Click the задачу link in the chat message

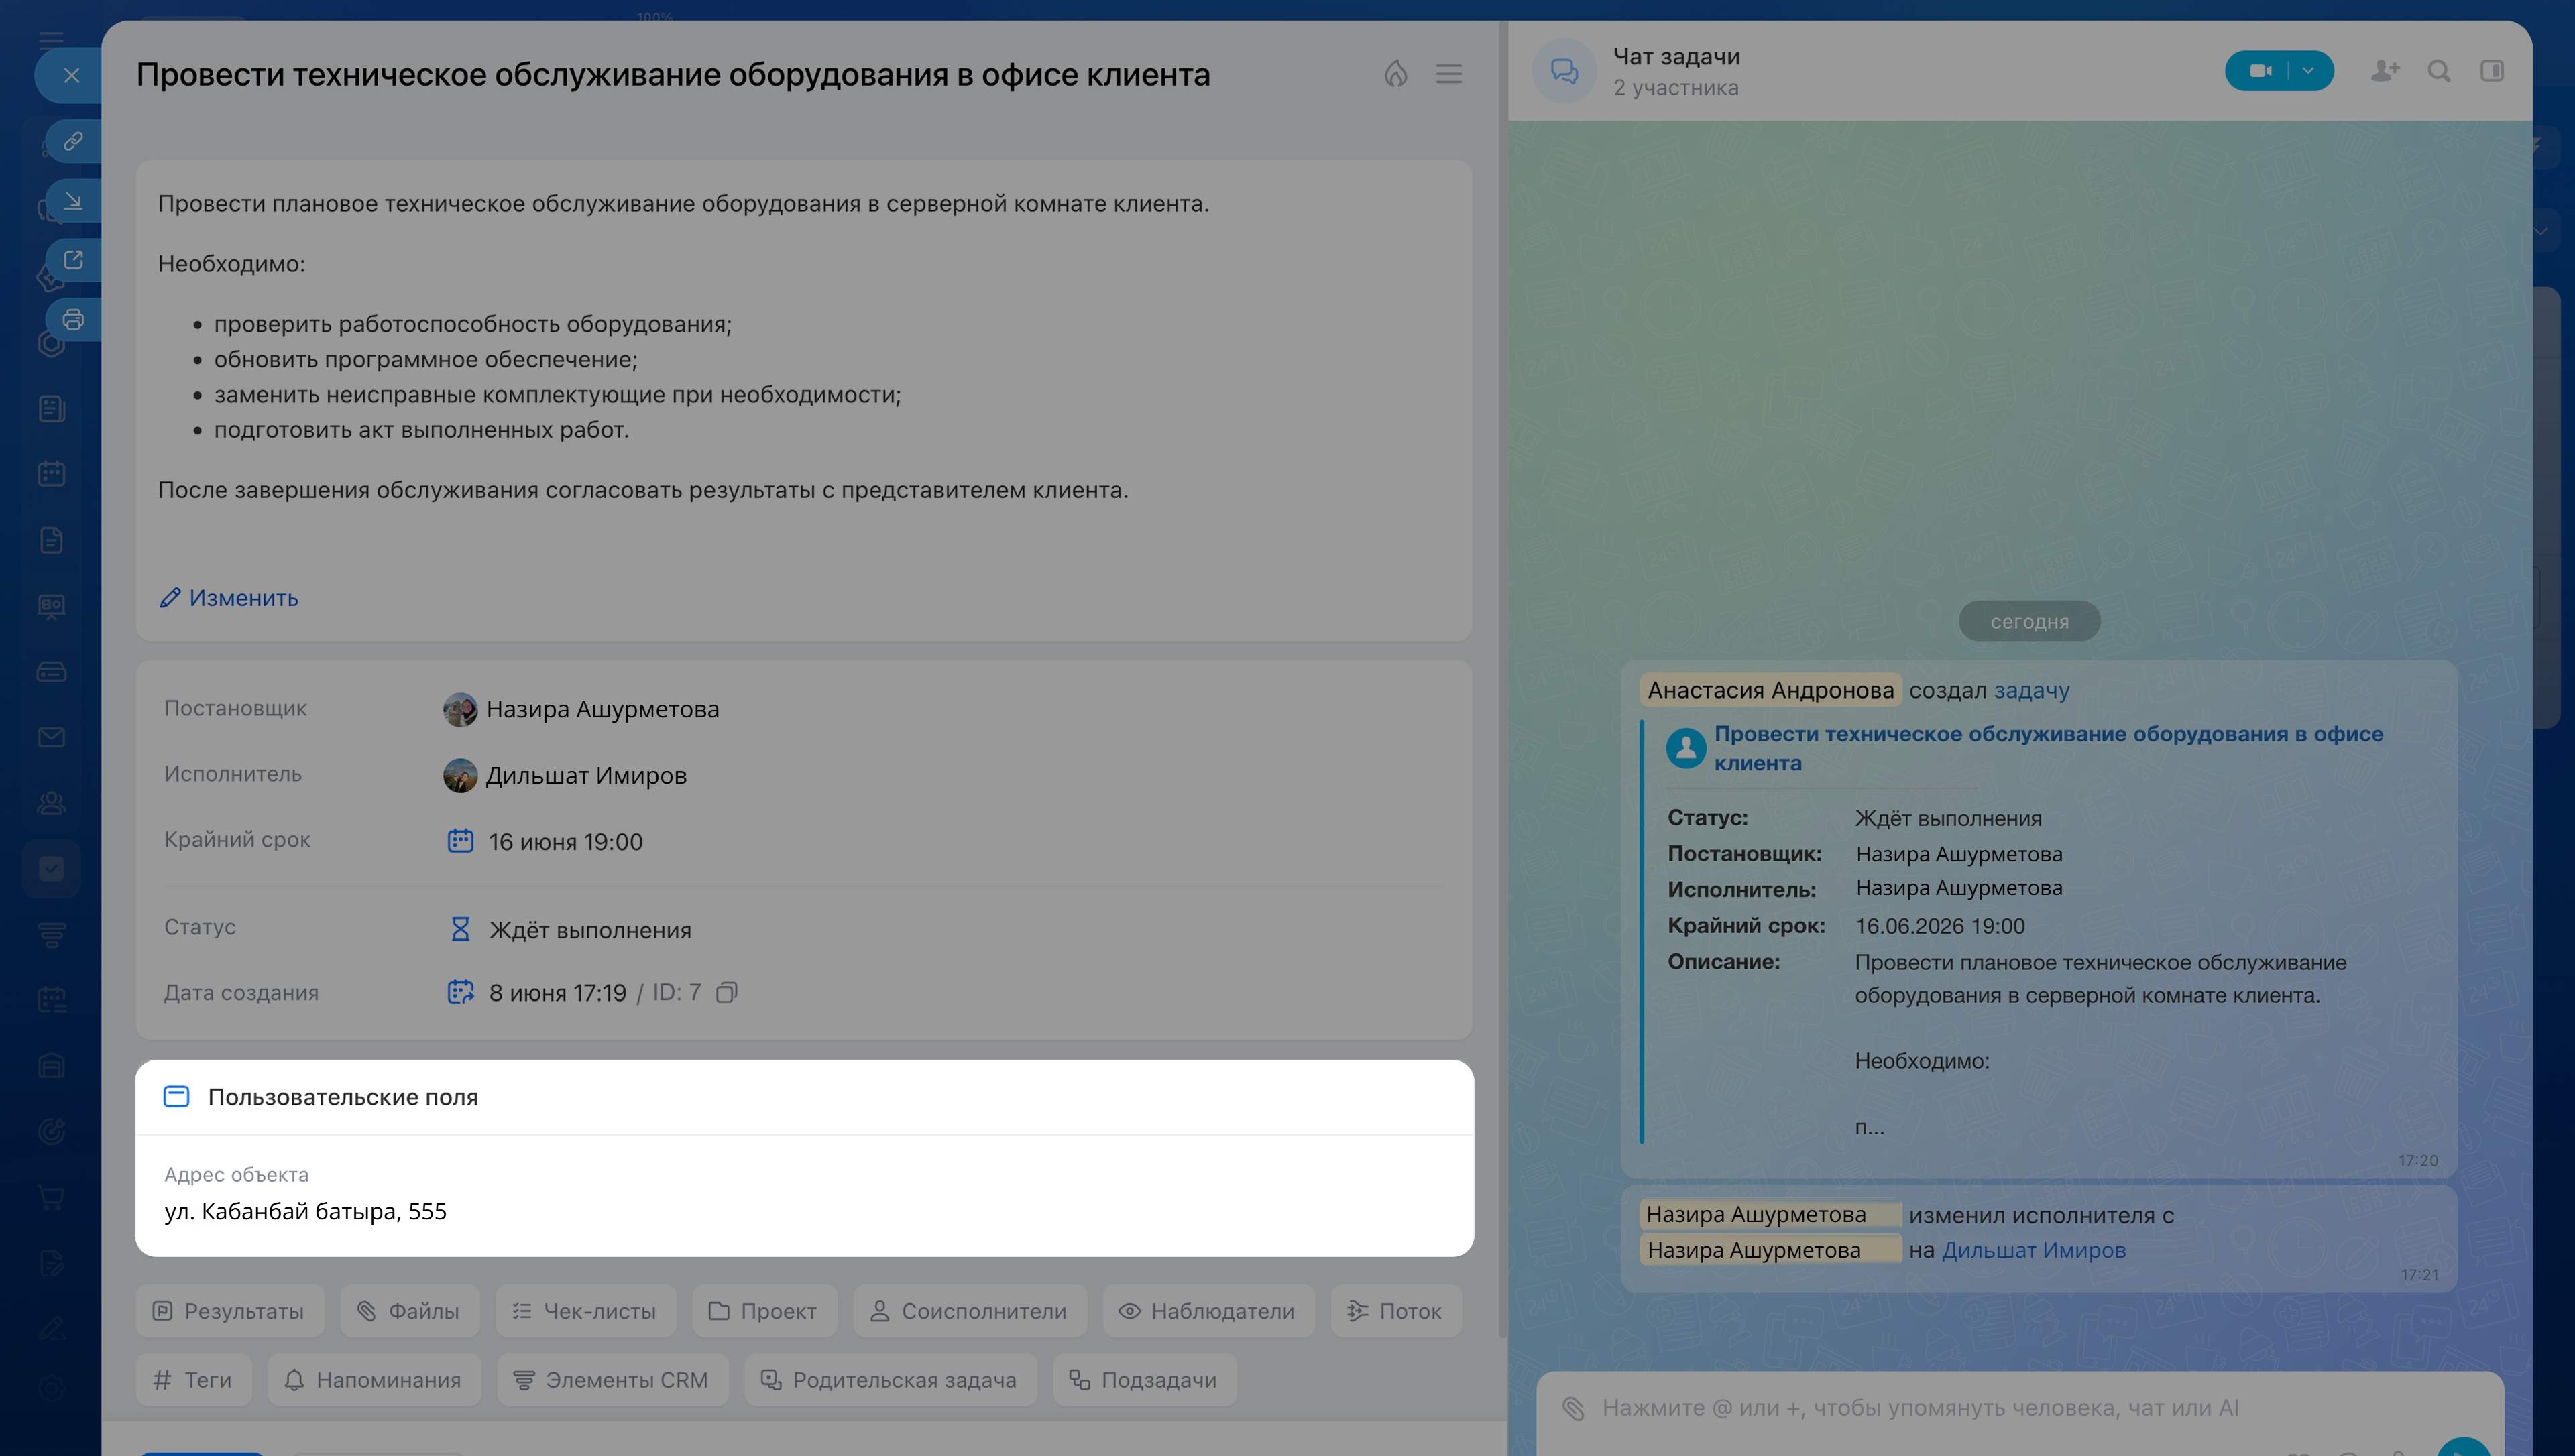[x=2032, y=691]
